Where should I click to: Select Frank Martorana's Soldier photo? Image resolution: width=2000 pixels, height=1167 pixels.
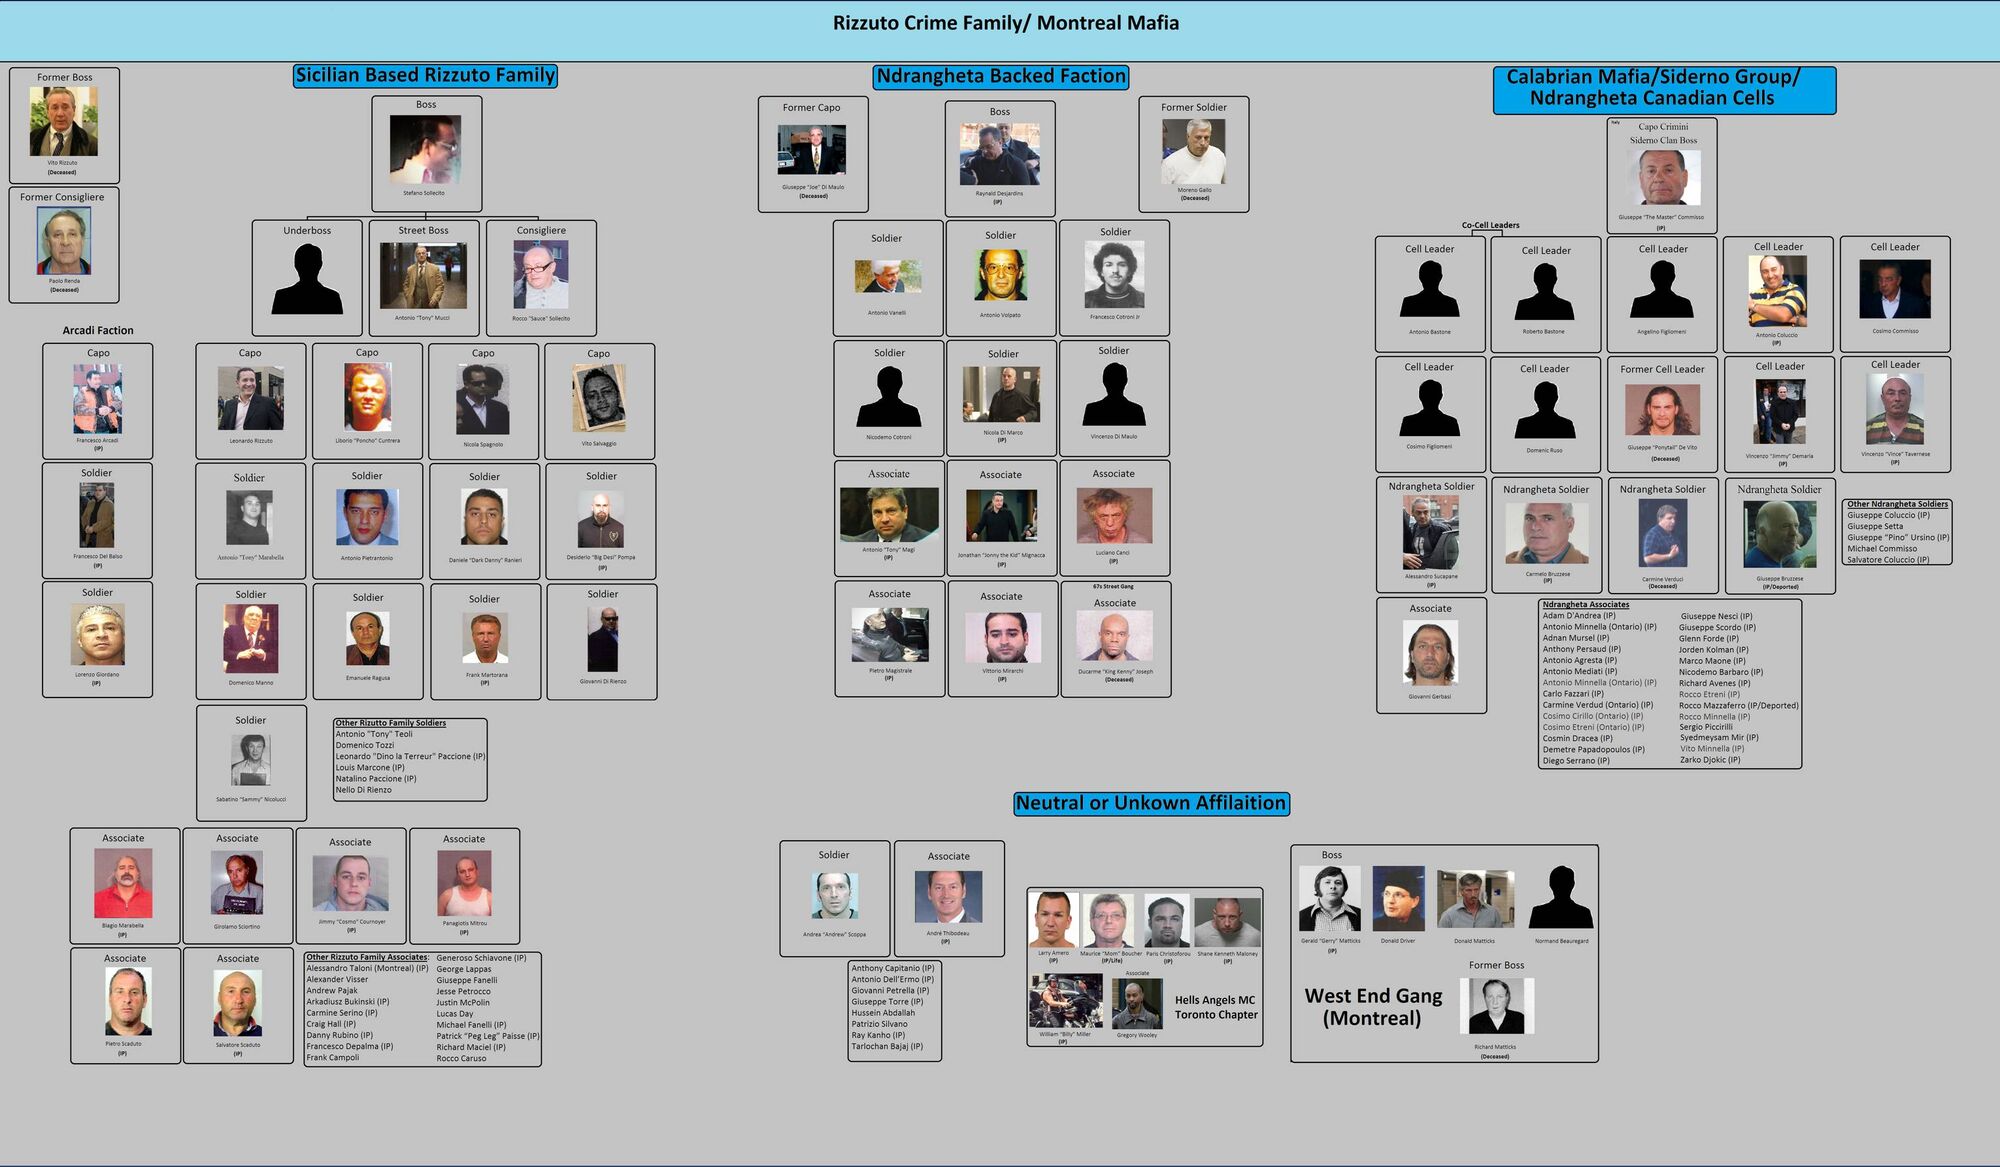click(x=484, y=638)
